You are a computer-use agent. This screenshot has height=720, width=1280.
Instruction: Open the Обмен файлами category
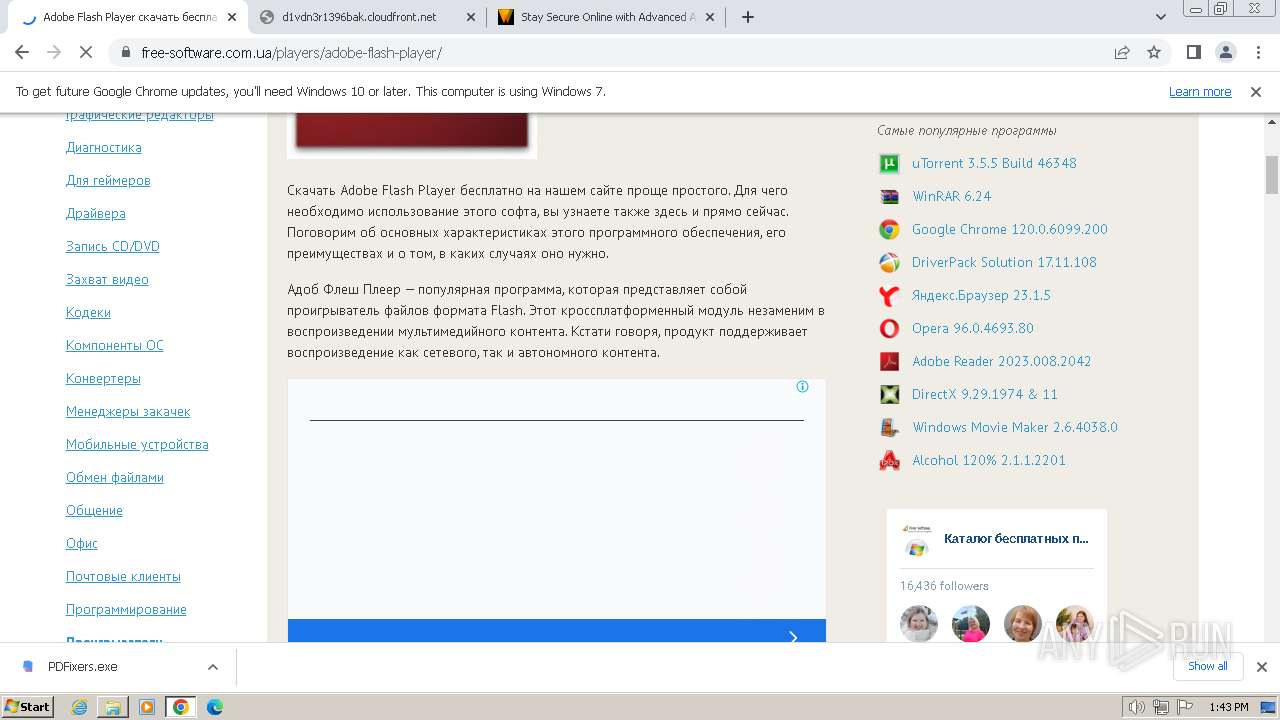point(115,478)
